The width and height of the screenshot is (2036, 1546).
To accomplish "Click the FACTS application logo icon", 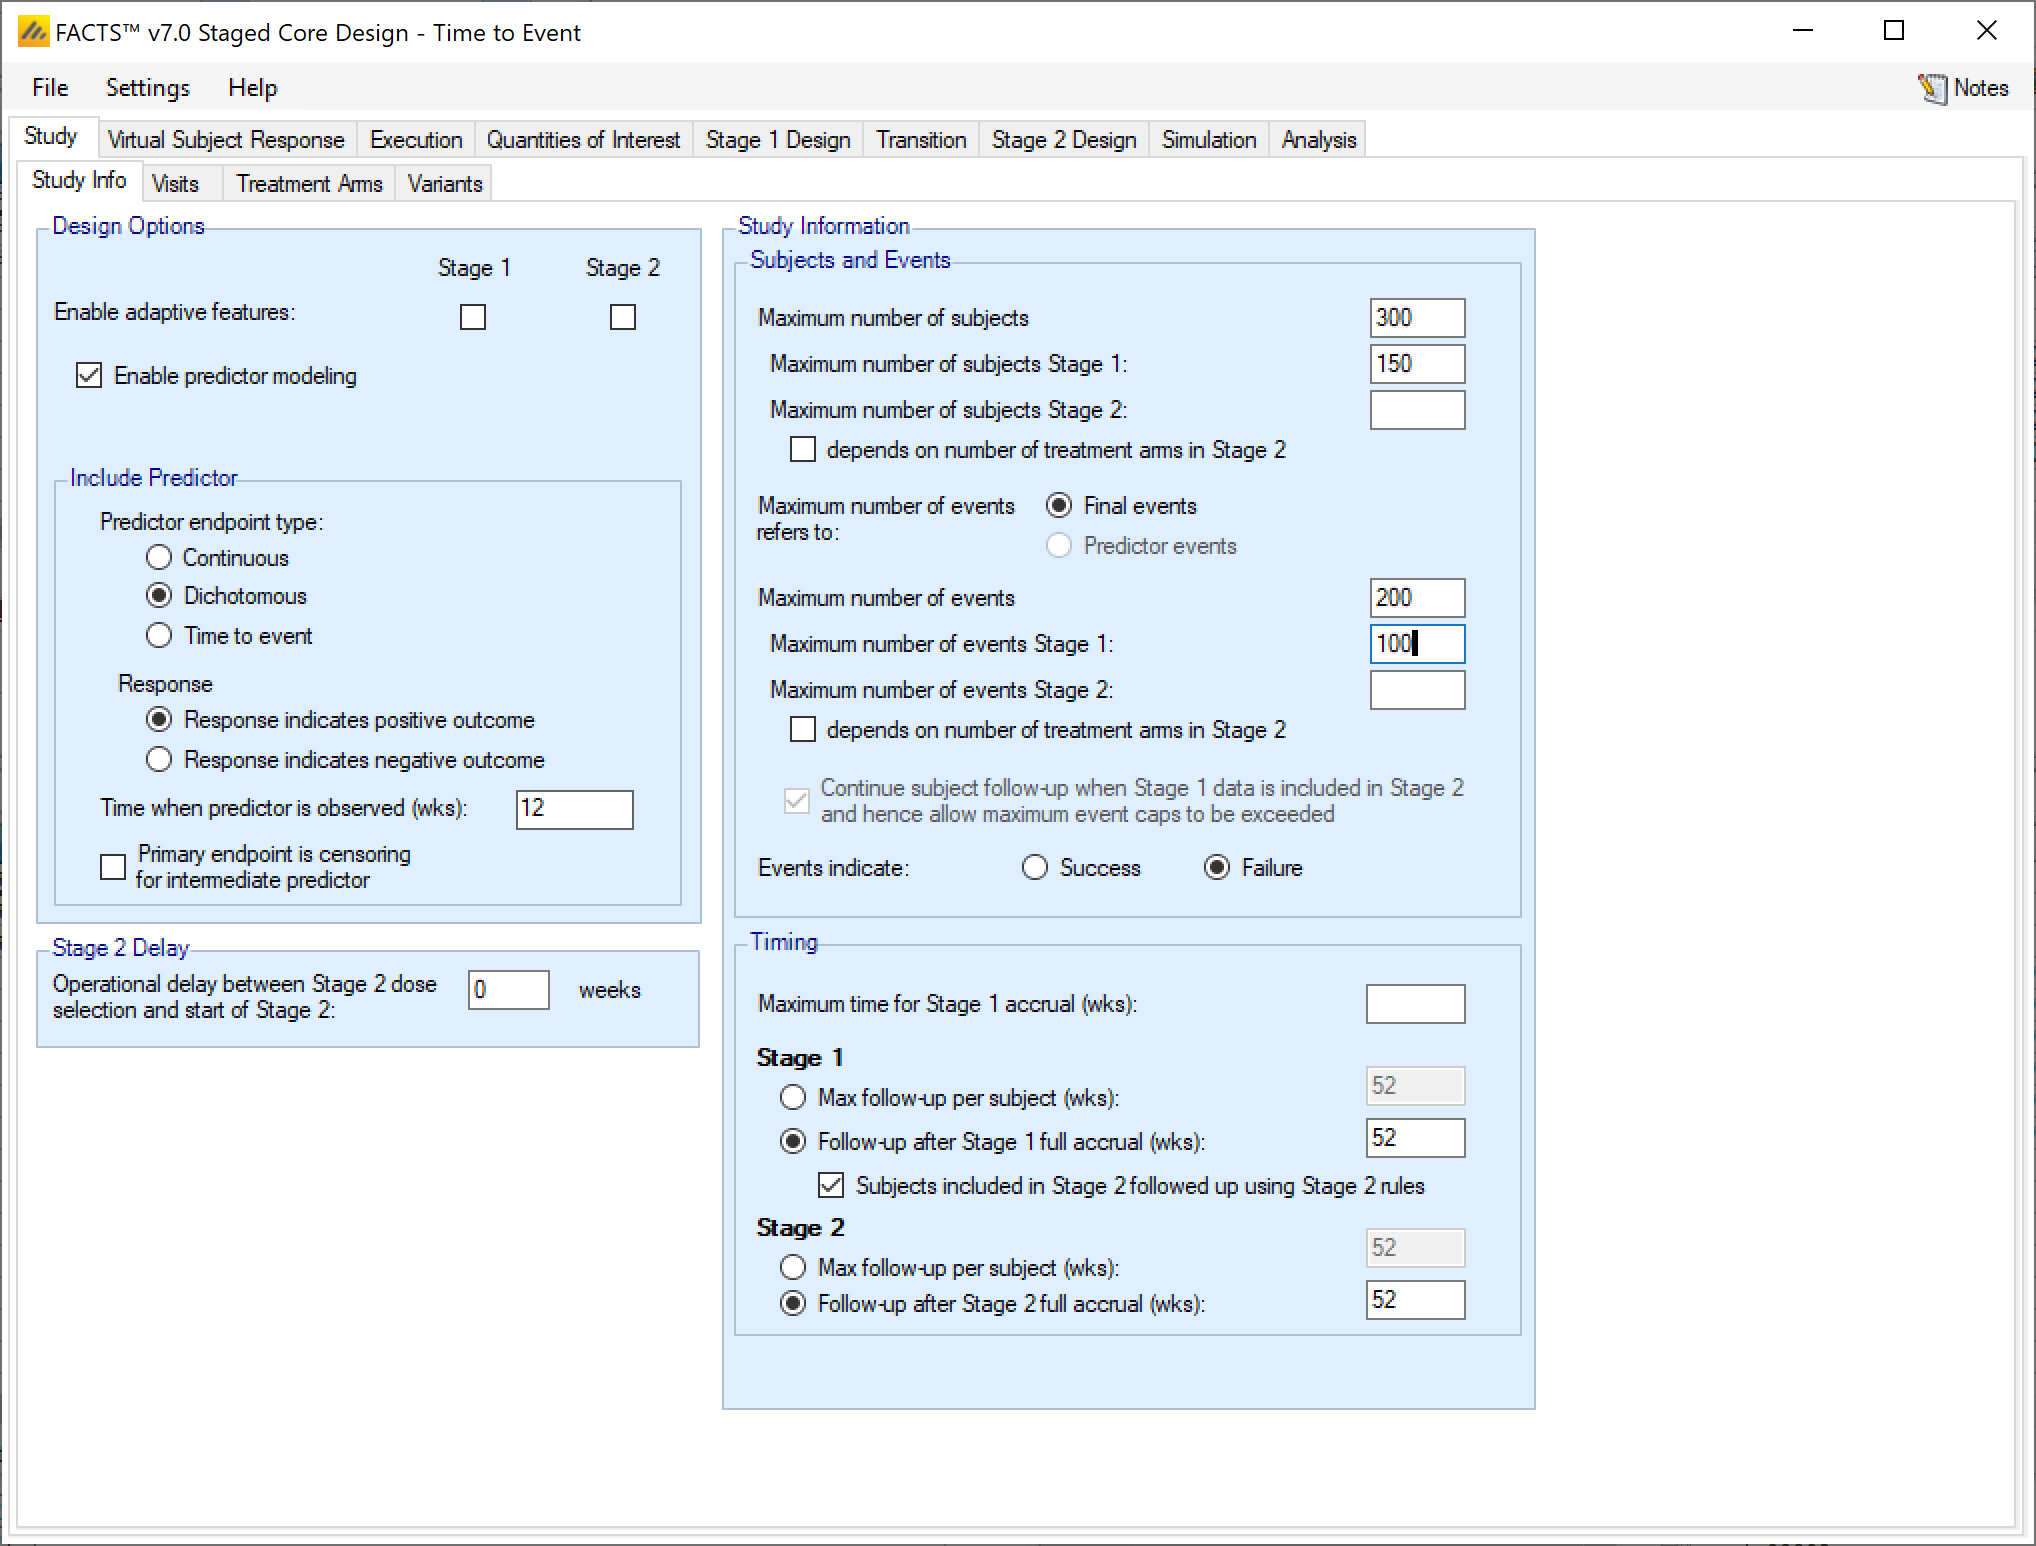I will (33, 32).
